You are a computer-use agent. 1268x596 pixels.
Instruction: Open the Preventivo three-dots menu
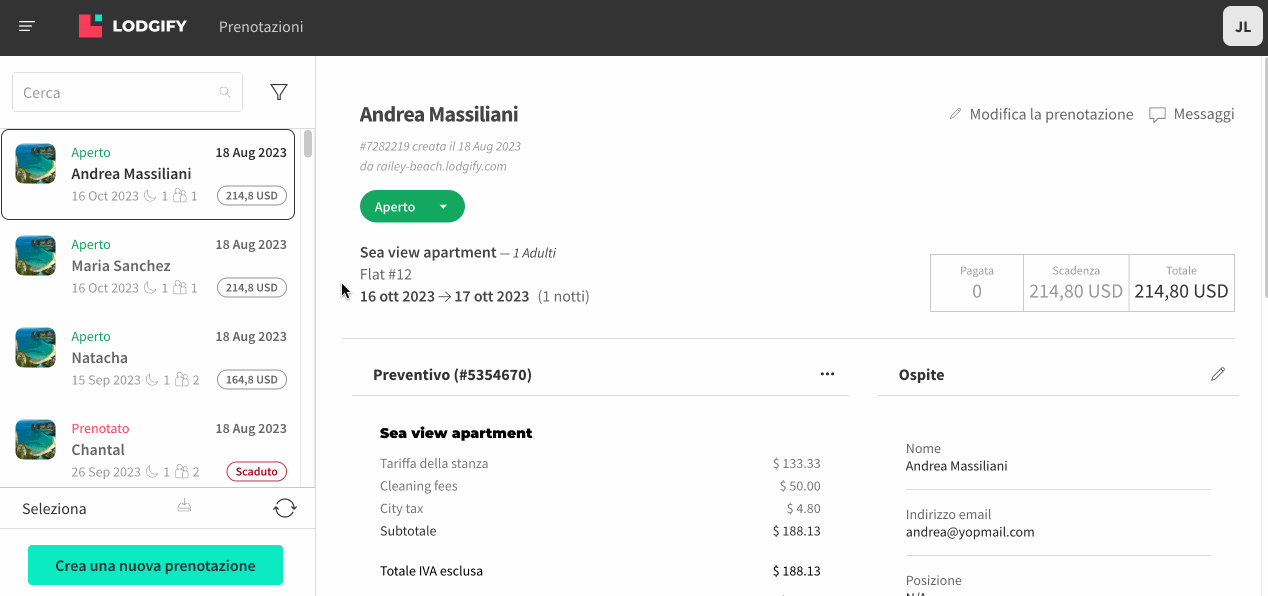(827, 374)
